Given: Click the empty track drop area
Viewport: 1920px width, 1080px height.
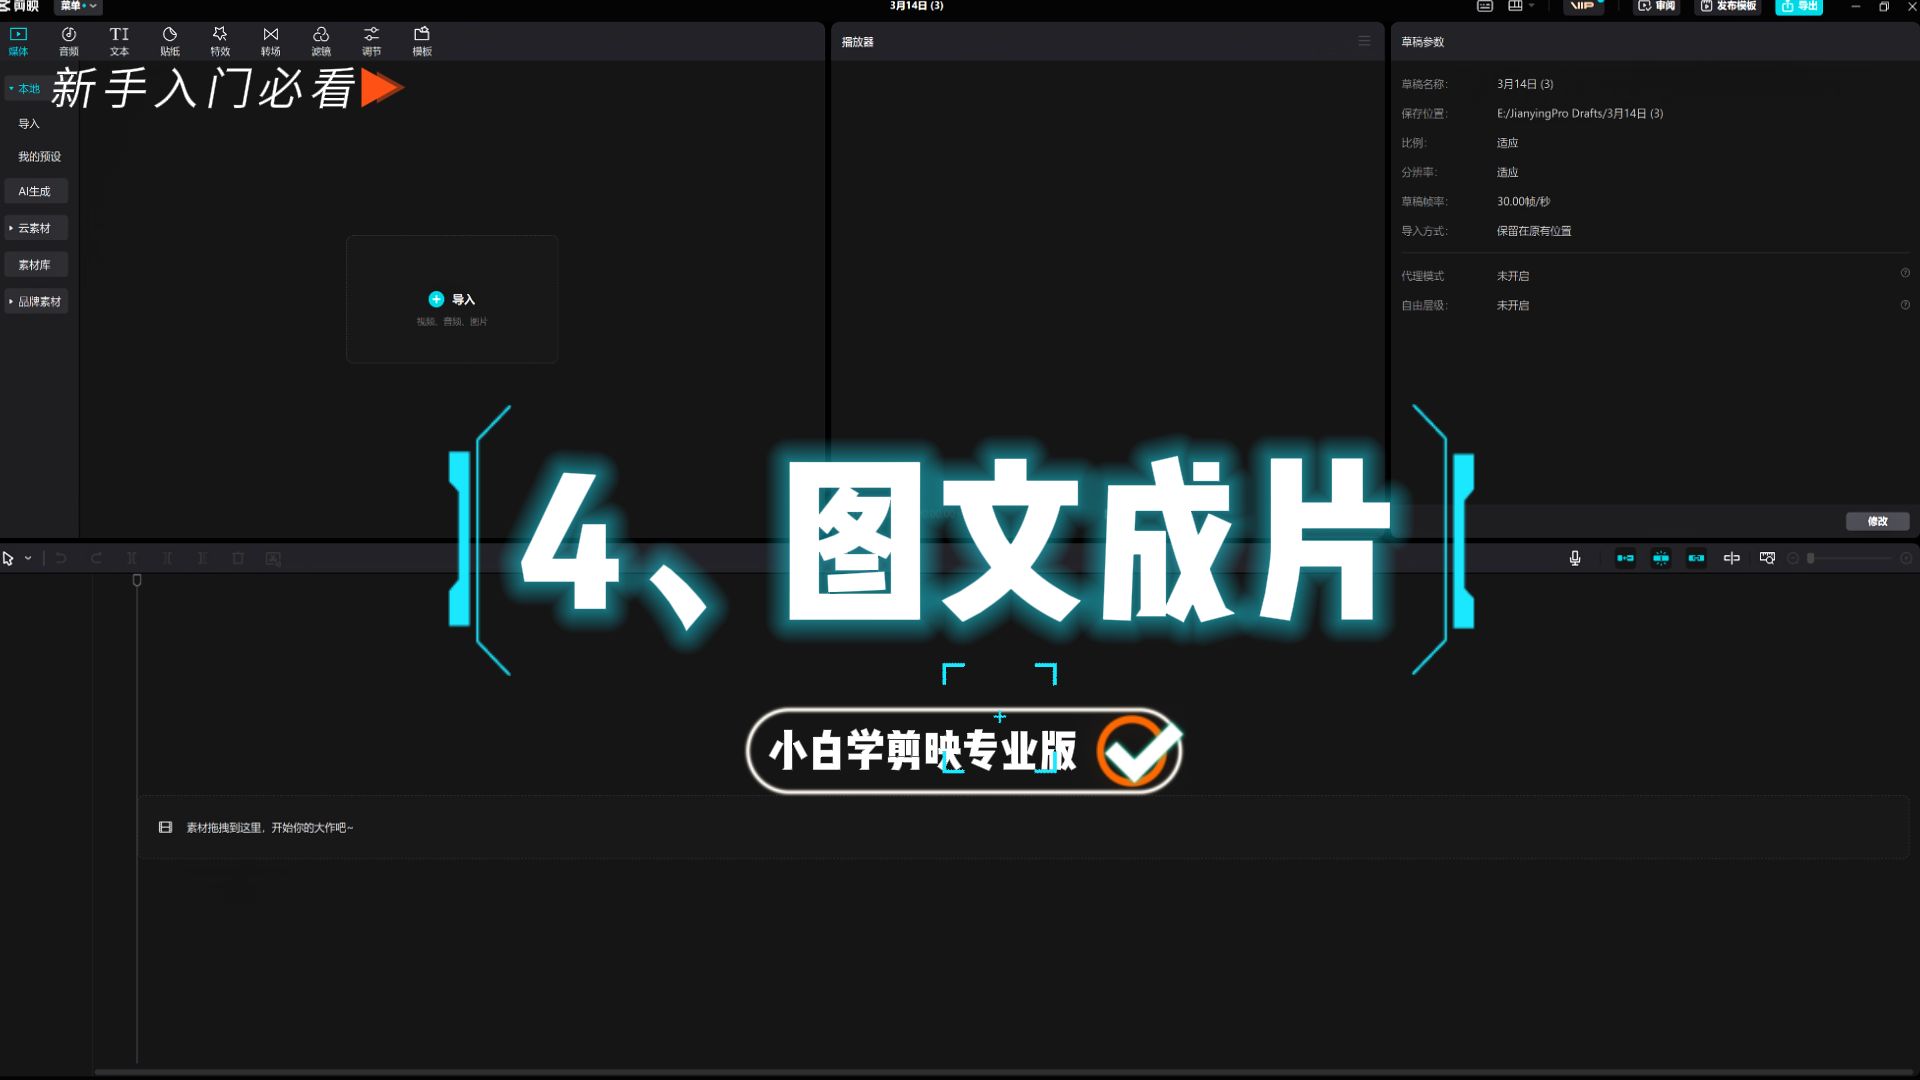Looking at the screenshot, I should 1023,827.
